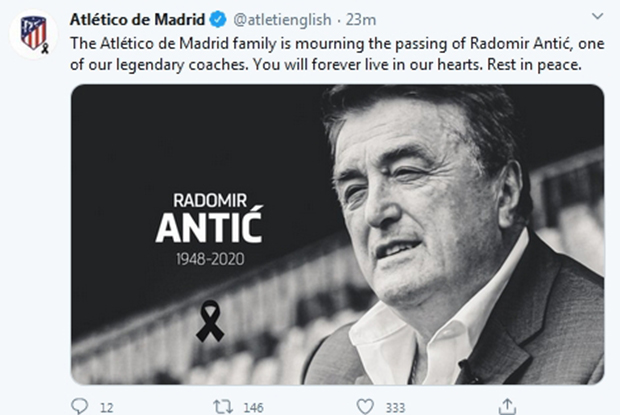Click the tweet body text
The height and width of the screenshot is (415, 620).
click(330, 51)
